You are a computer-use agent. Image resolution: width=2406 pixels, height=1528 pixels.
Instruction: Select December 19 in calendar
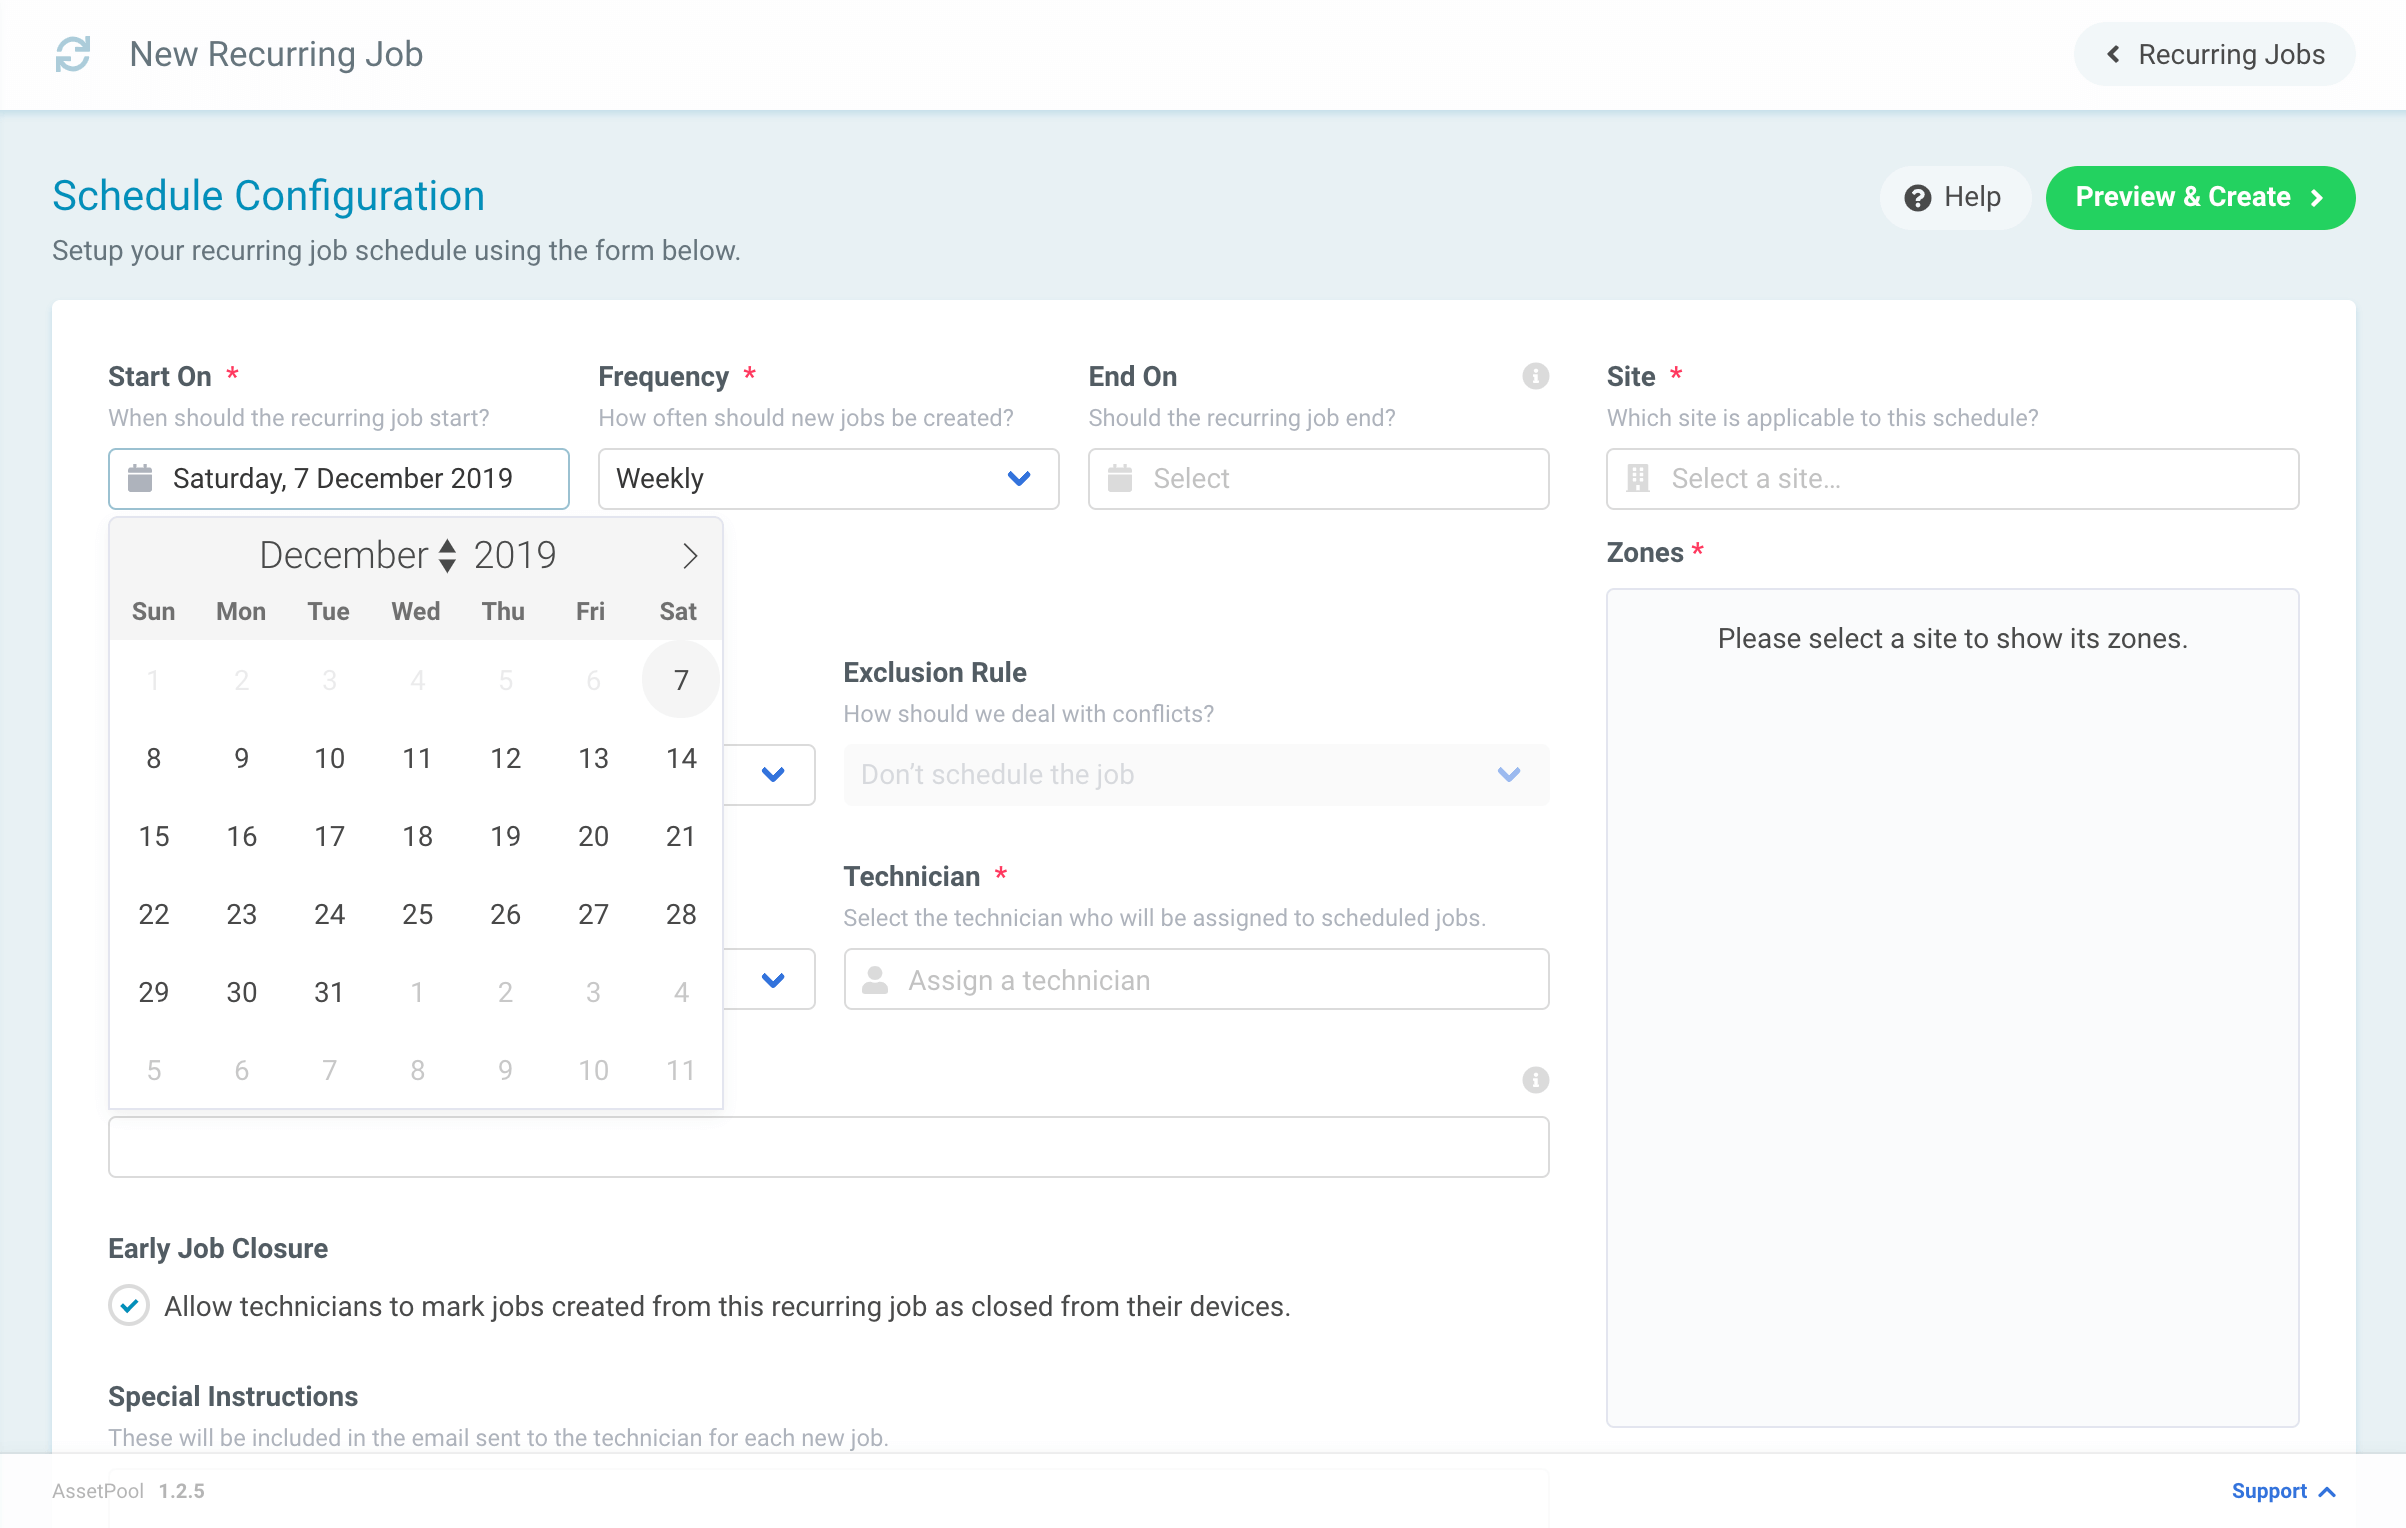click(505, 836)
